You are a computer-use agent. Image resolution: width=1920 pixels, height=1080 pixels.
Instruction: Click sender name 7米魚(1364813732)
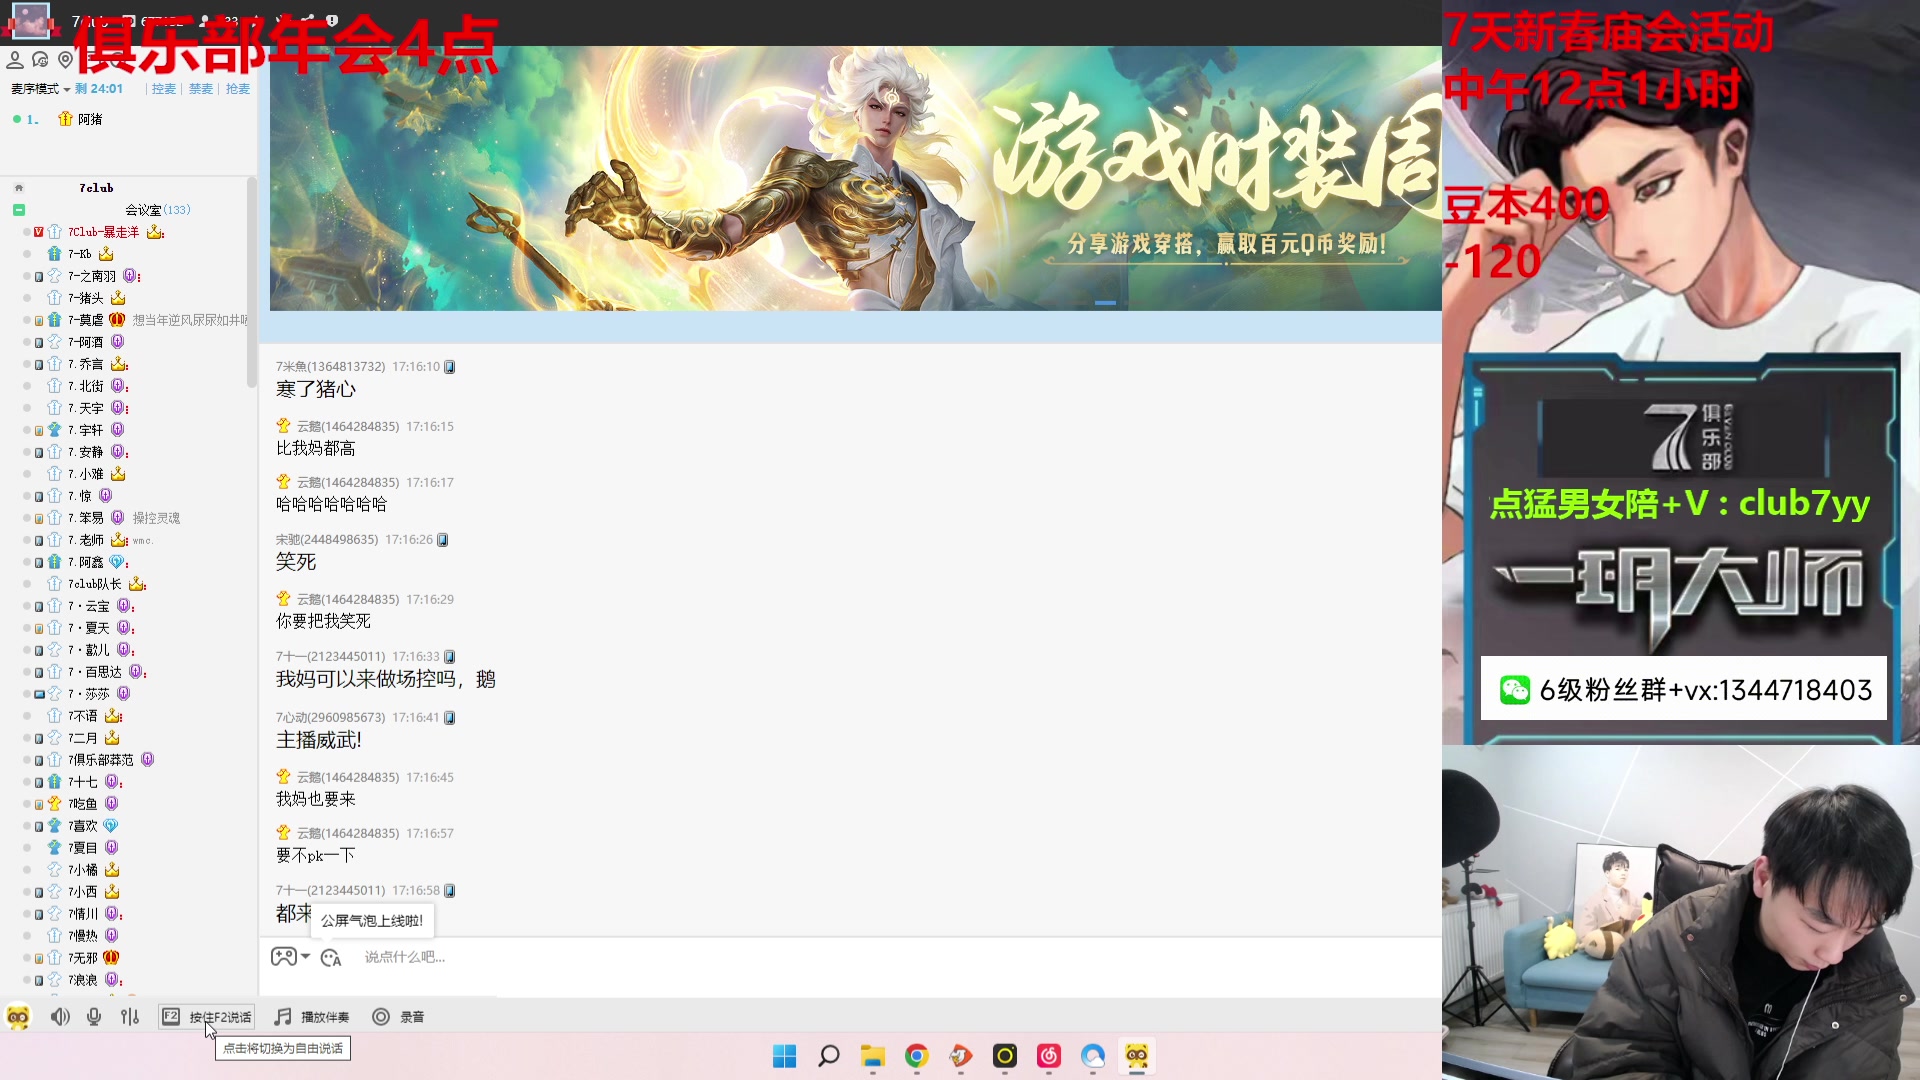pyautogui.click(x=330, y=367)
